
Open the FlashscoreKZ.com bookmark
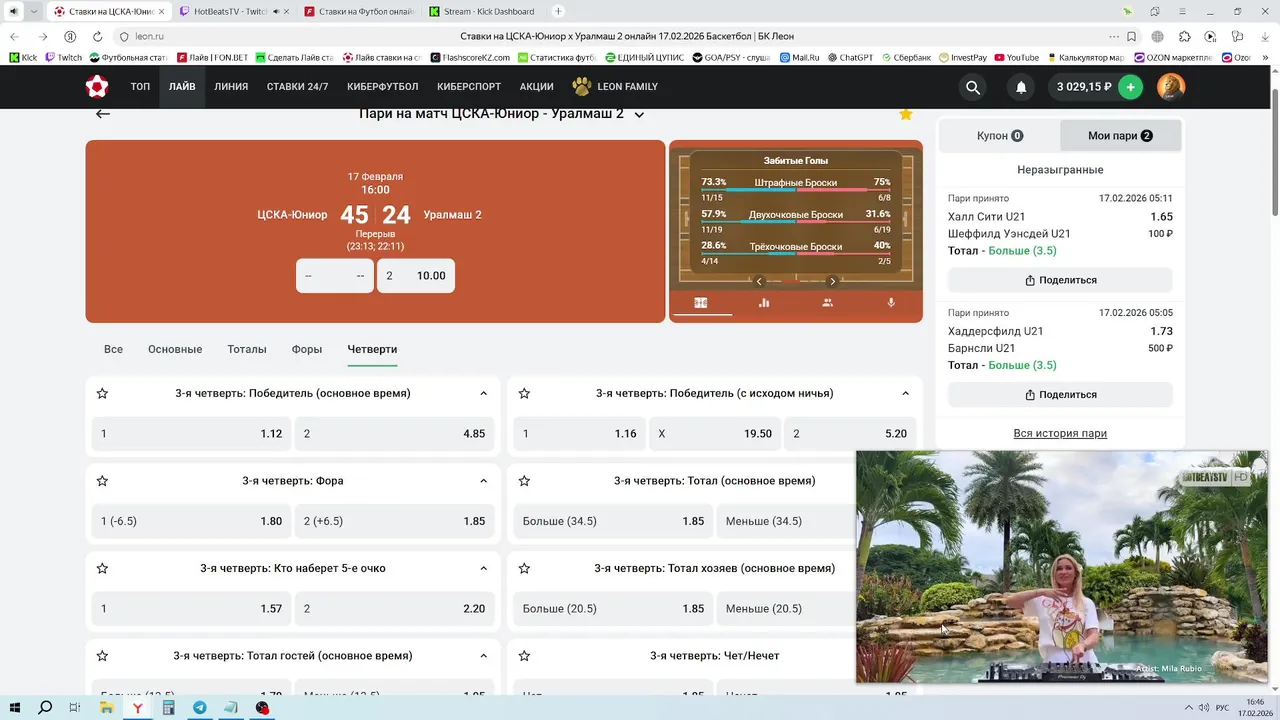click(470, 58)
